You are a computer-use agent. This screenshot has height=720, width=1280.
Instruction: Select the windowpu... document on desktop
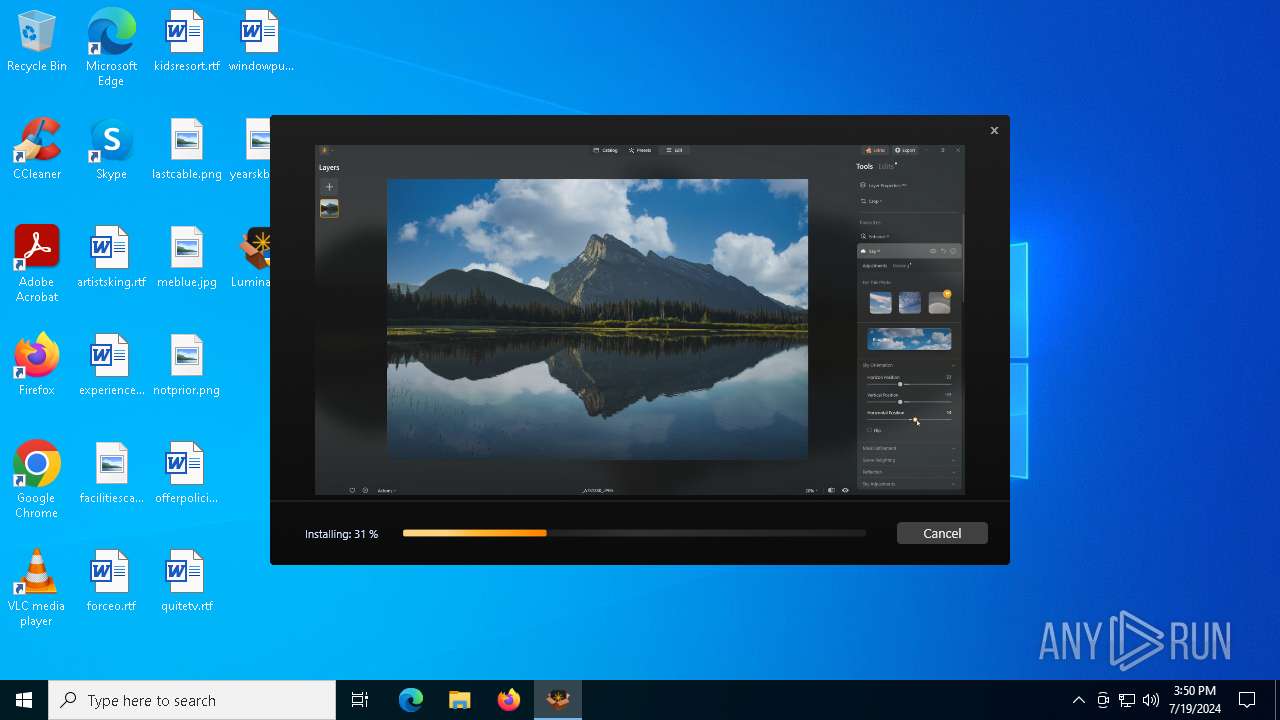click(x=260, y=42)
